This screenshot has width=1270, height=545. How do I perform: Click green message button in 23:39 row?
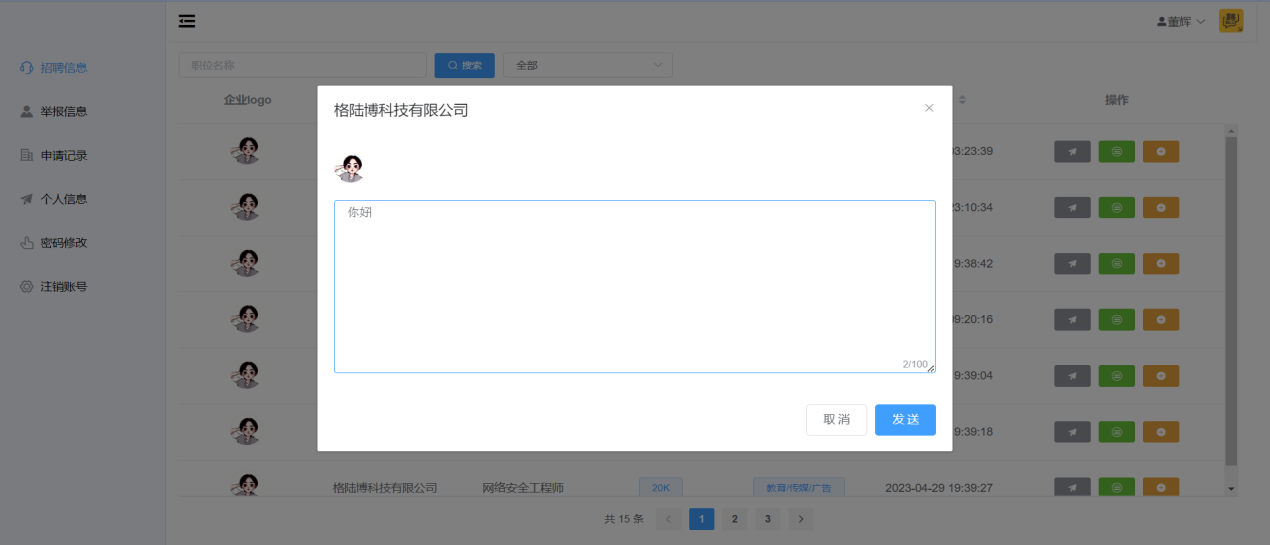1116,151
